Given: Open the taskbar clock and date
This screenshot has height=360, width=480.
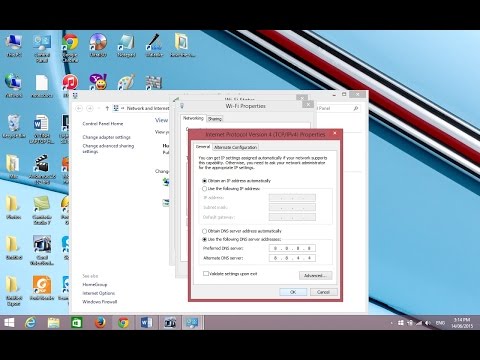Looking at the screenshot, I should click(x=462, y=323).
